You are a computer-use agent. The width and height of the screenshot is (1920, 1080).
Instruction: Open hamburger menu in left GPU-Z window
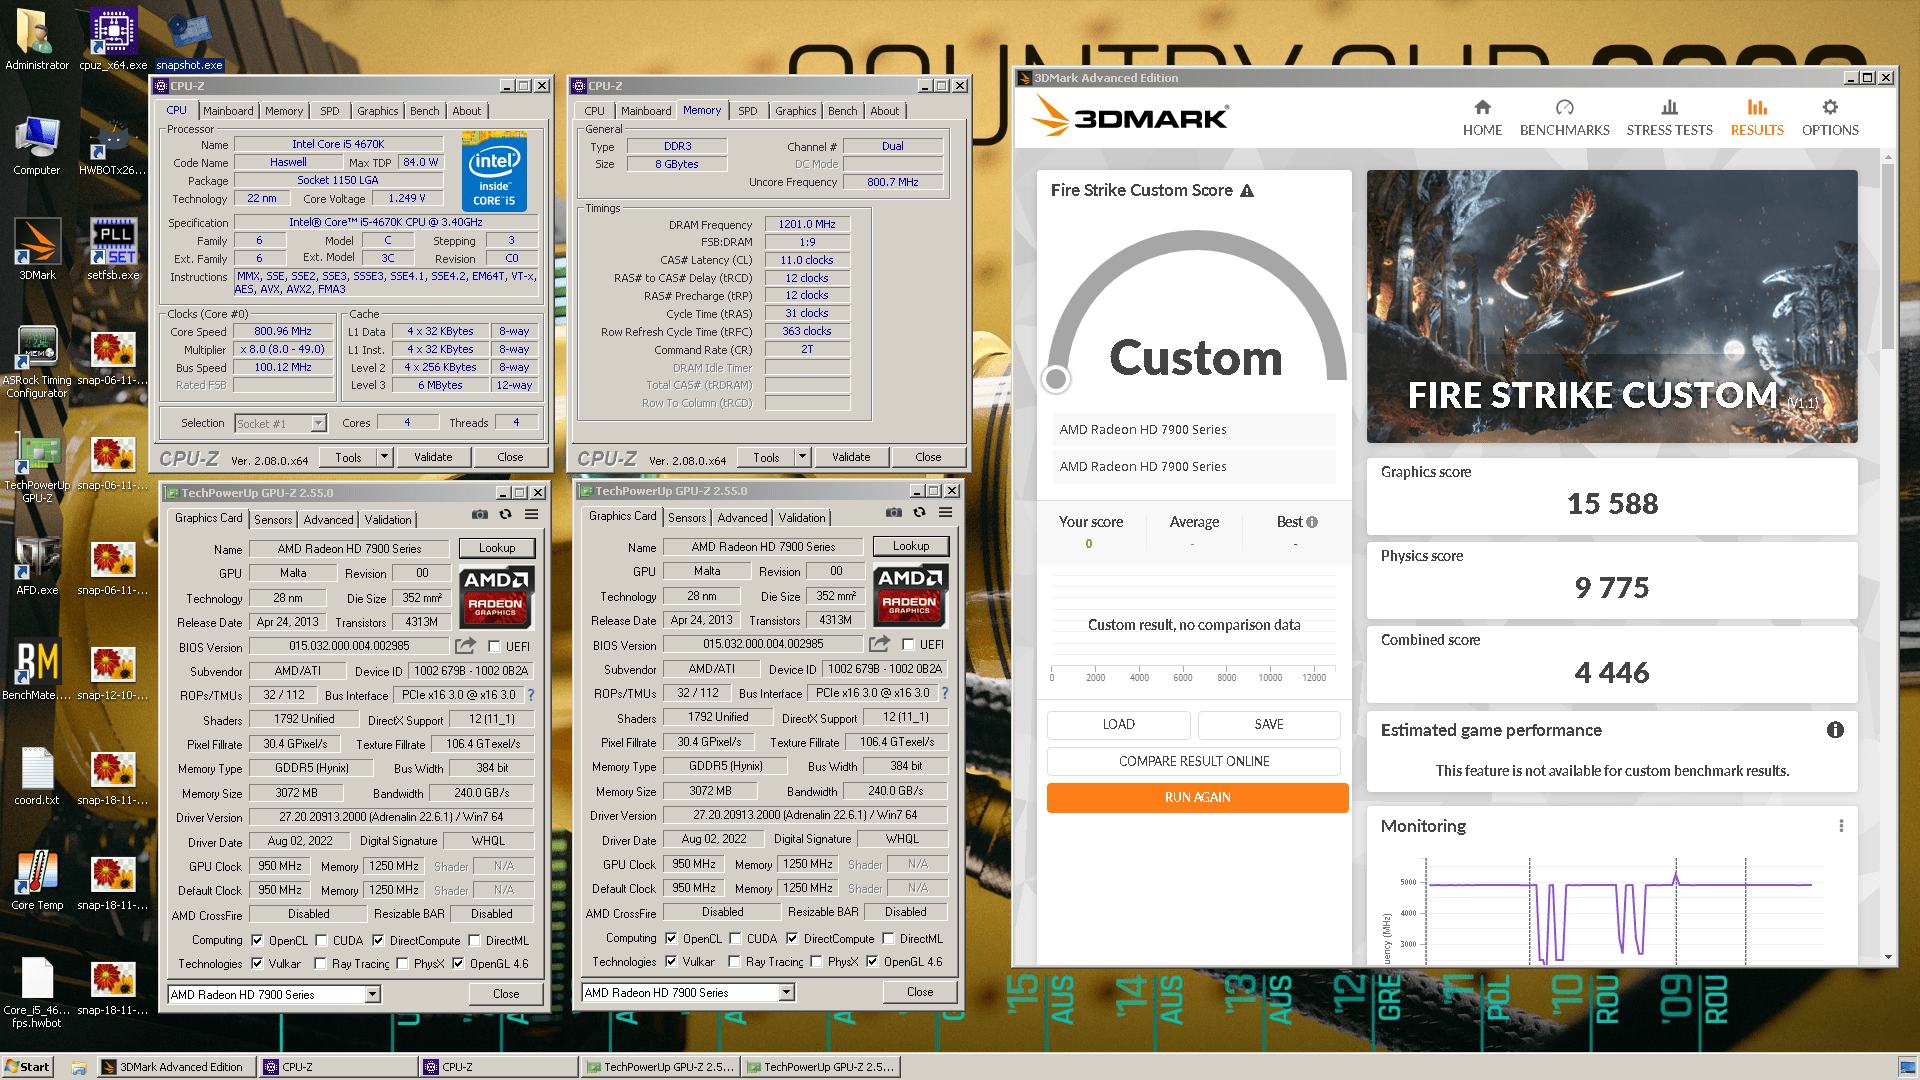click(x=532, y=514)
